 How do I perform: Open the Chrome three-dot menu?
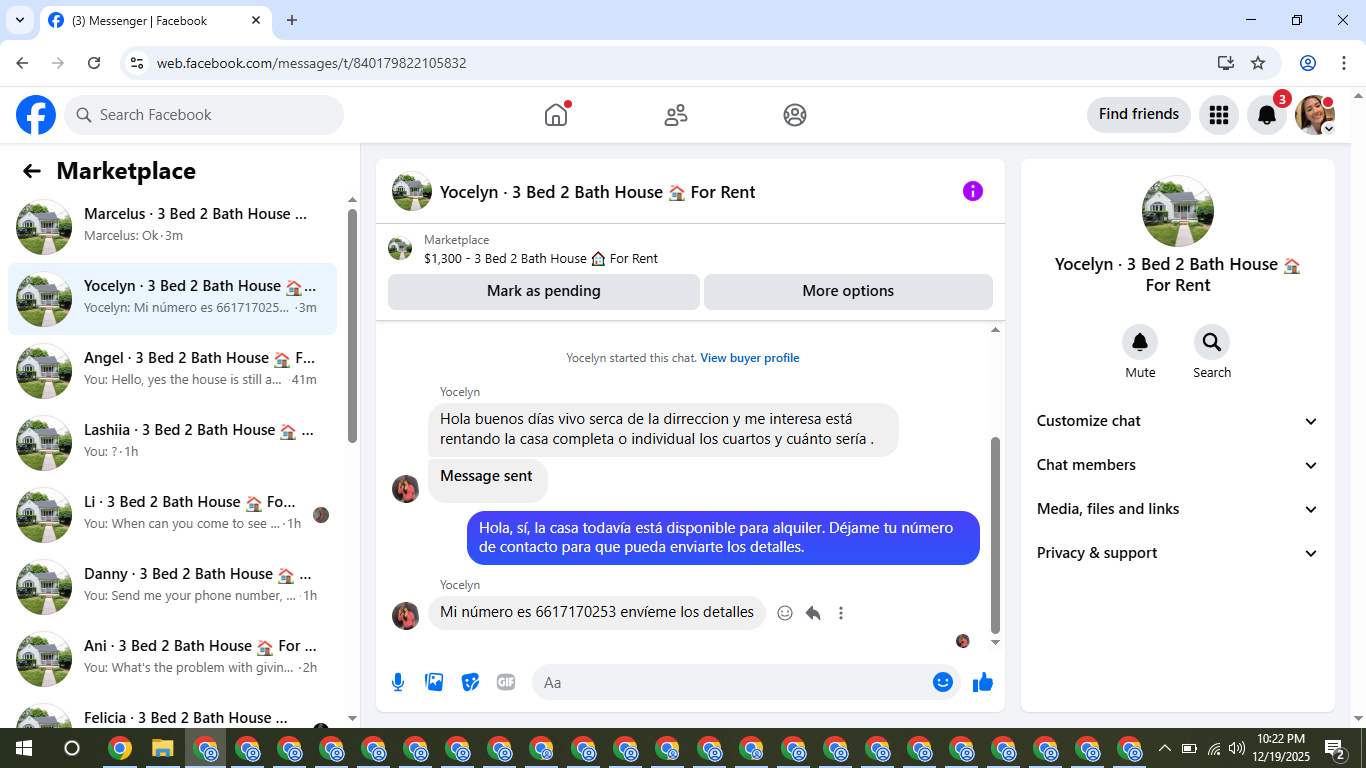pyautogui.click(x=1343, y=63)
